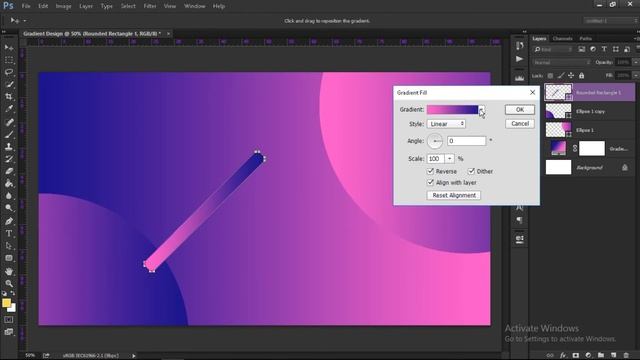Select the Healing Brush tool
Viewport: 640px width, 360px height.
pos(9,122)
